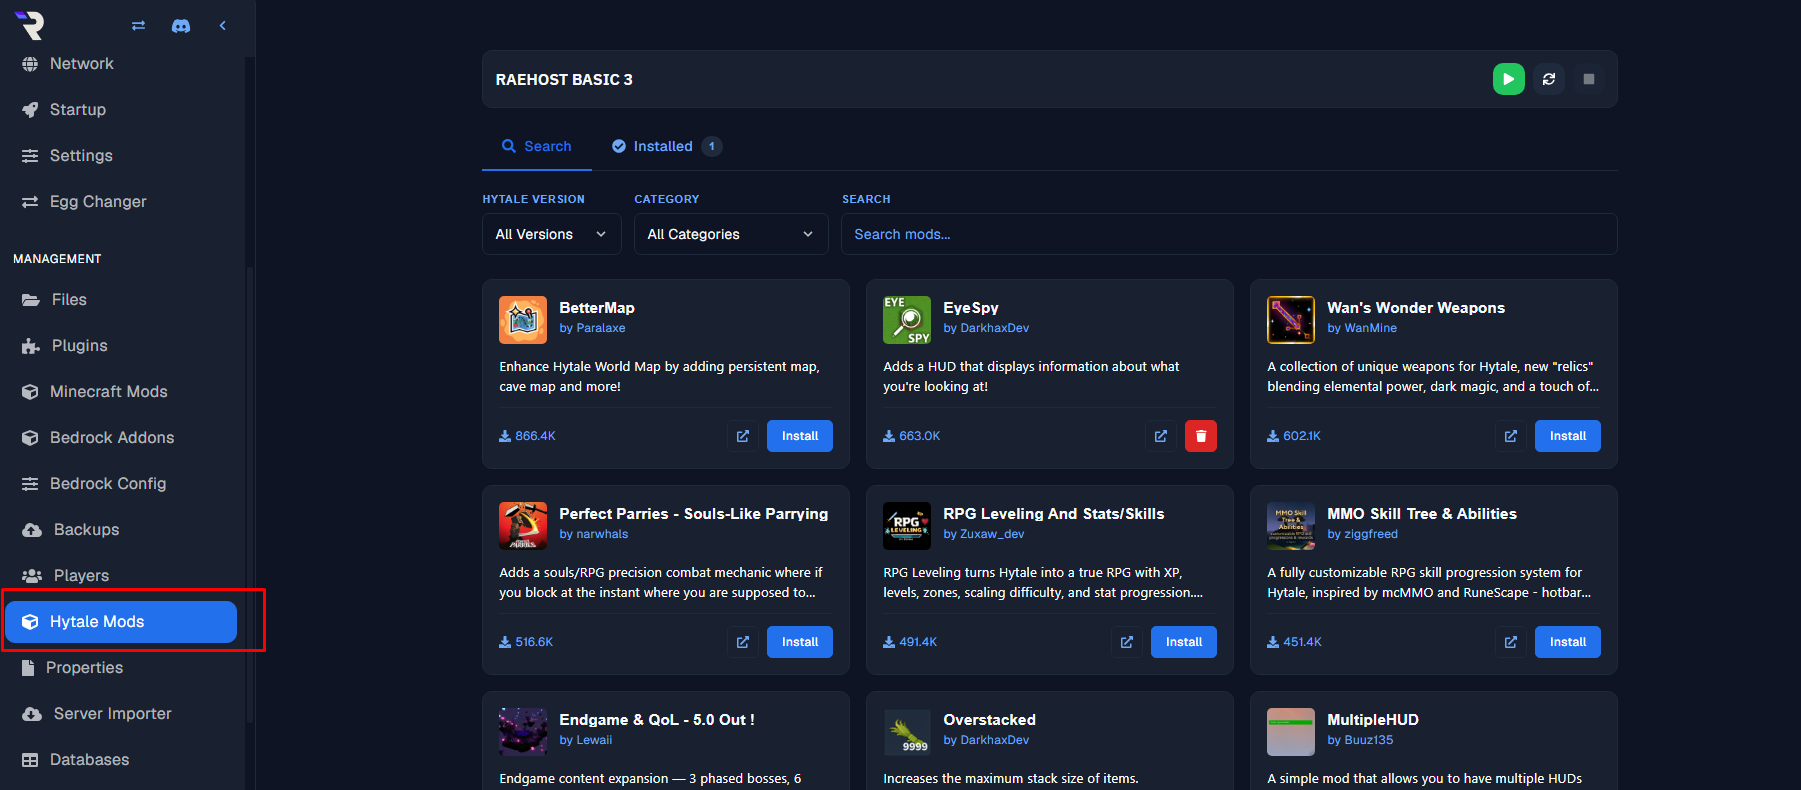Collapse the sidebar with the chevron
The image size is (1801, 790).
(222, 26)
